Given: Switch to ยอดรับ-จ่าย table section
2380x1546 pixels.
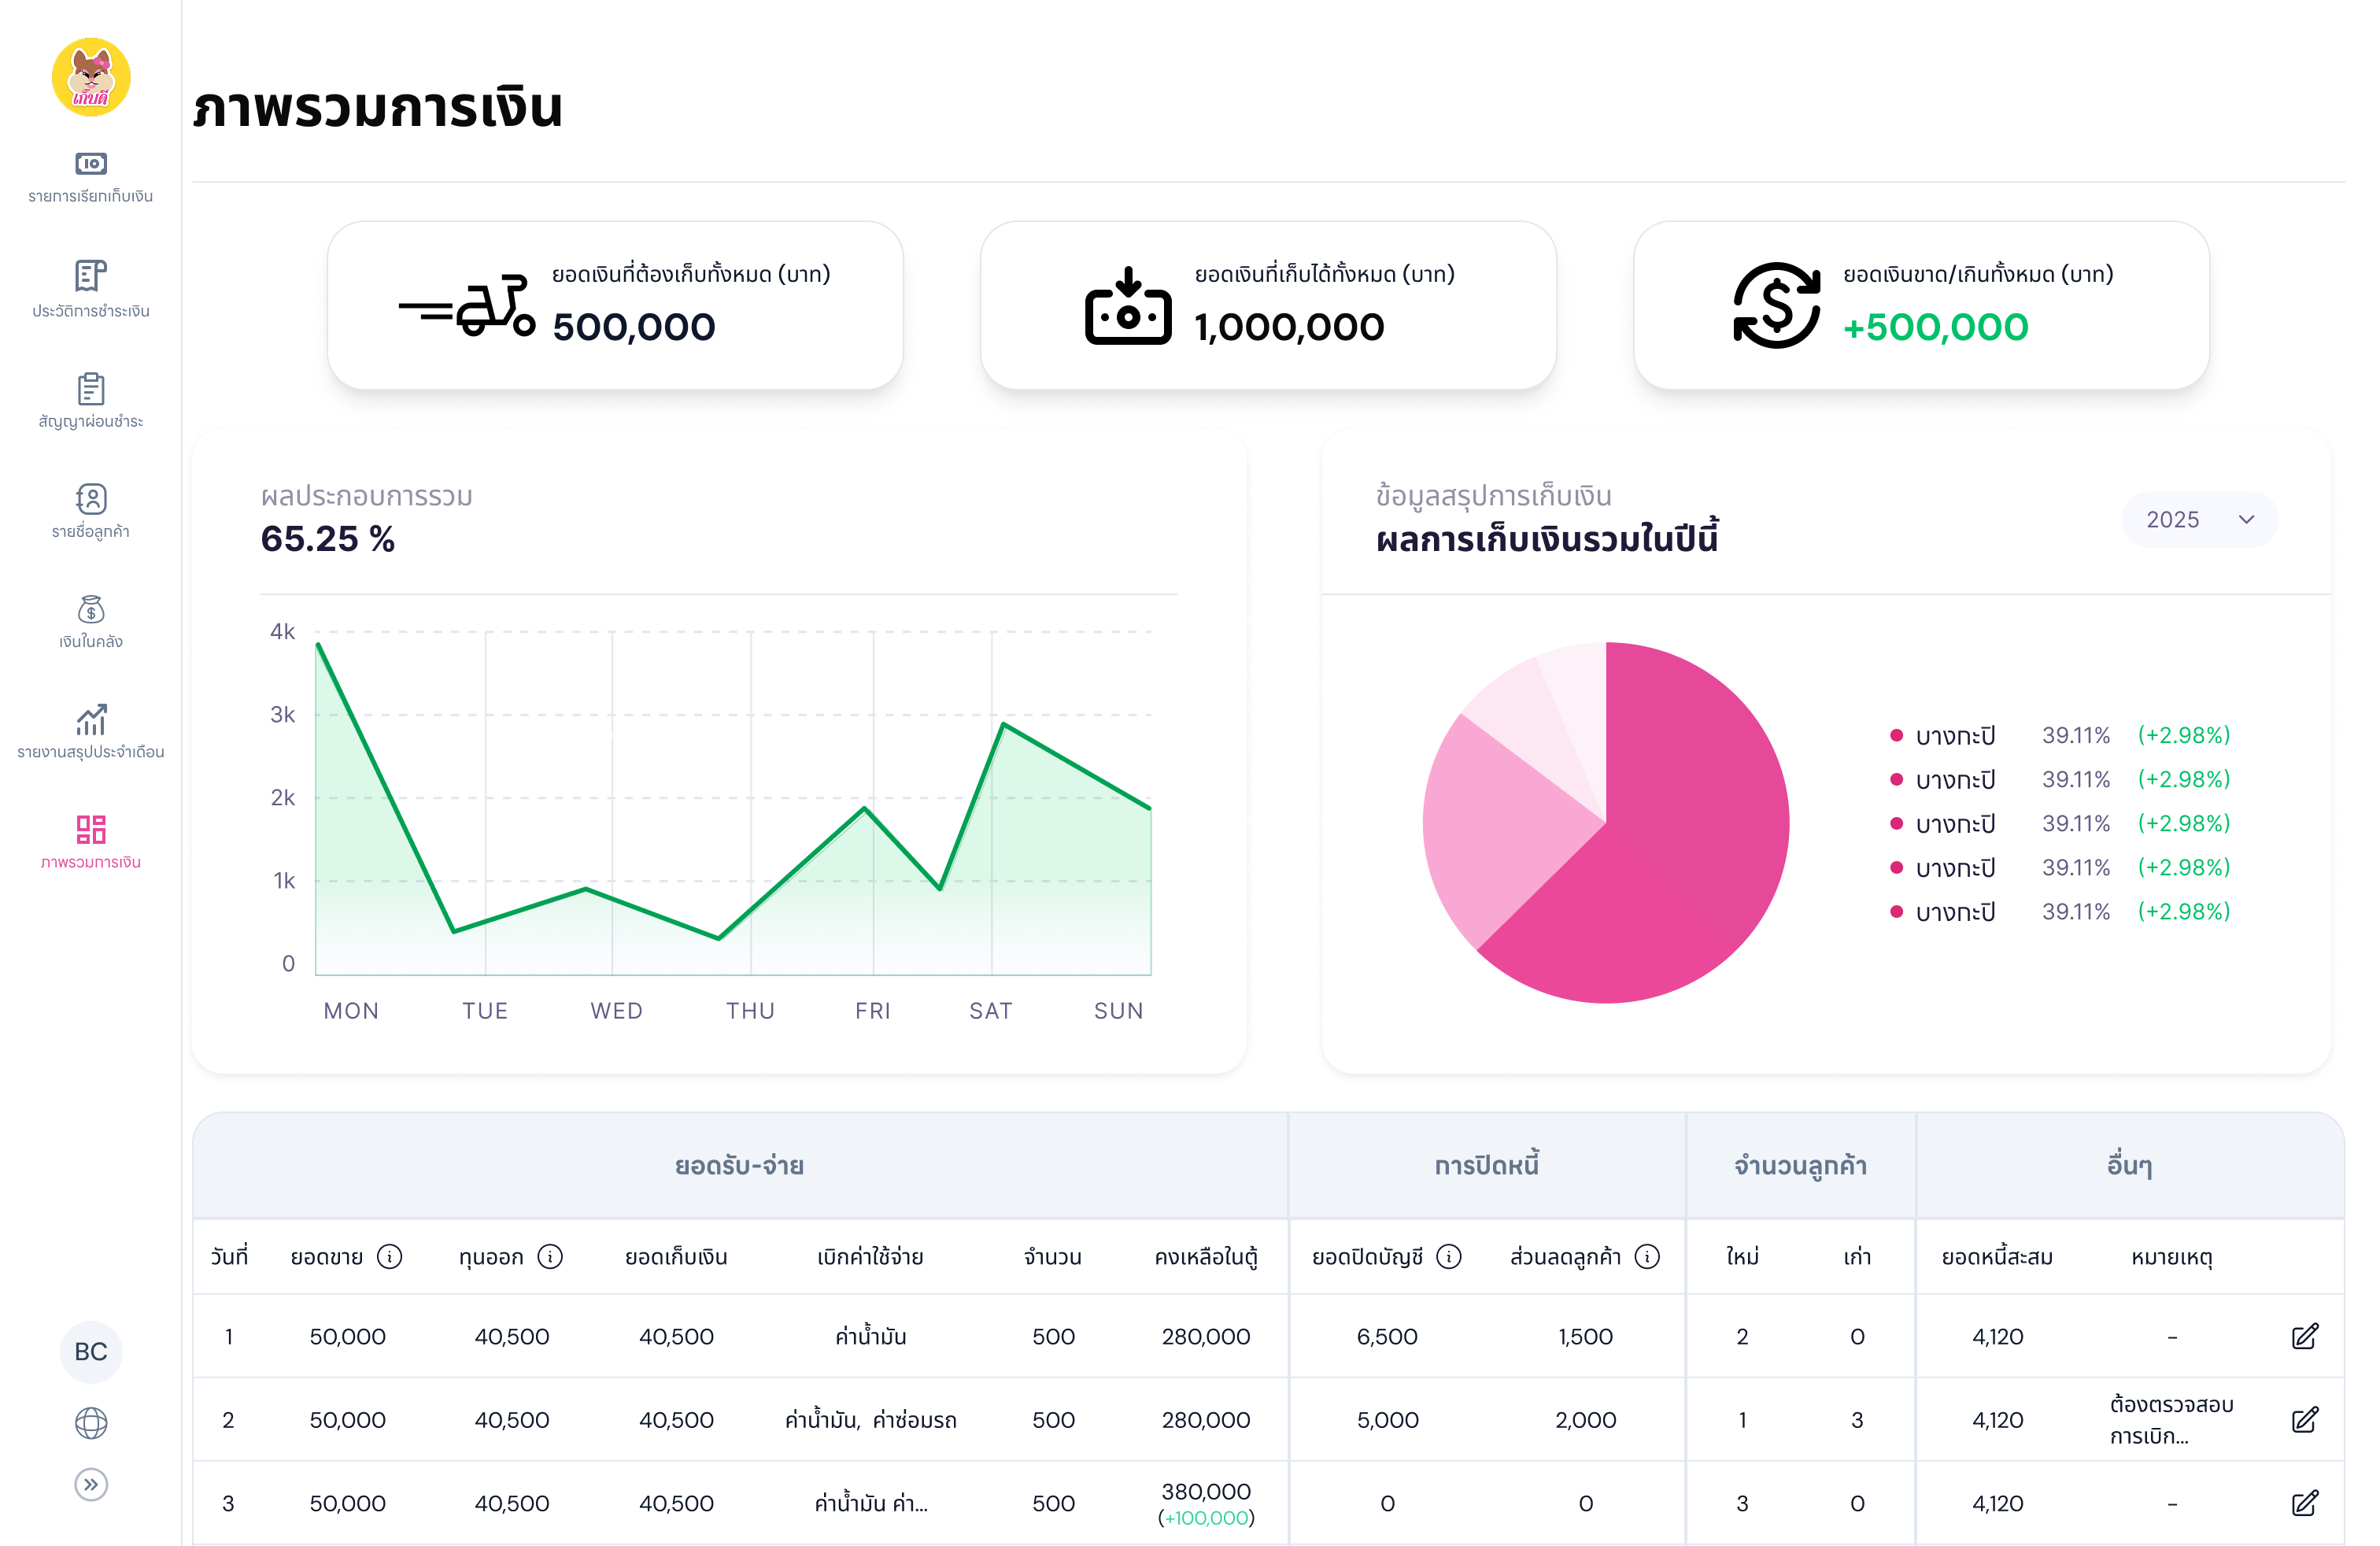Looking at the screenshot, I should 738,1164.
